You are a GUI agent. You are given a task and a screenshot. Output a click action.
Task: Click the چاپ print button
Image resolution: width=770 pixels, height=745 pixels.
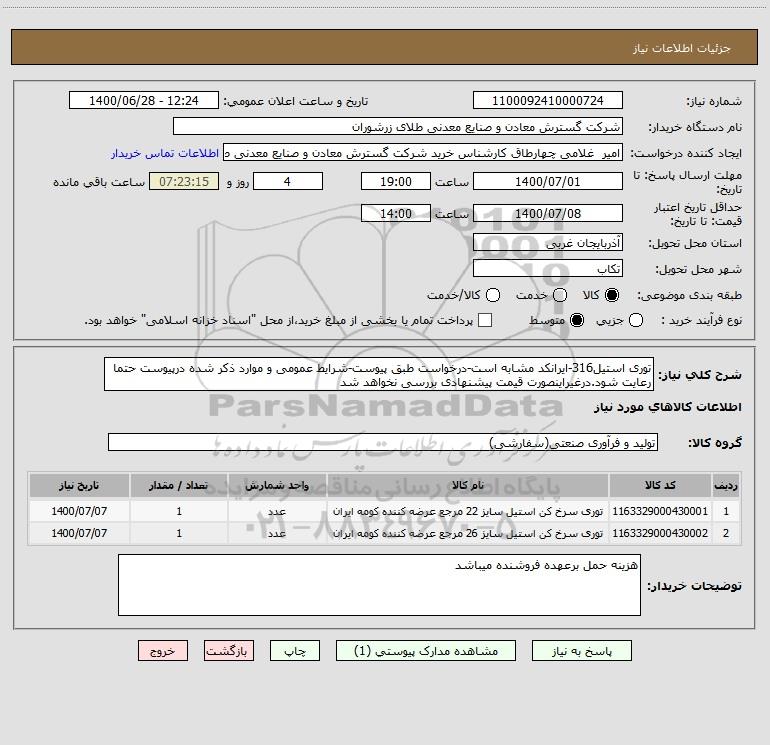295,651
